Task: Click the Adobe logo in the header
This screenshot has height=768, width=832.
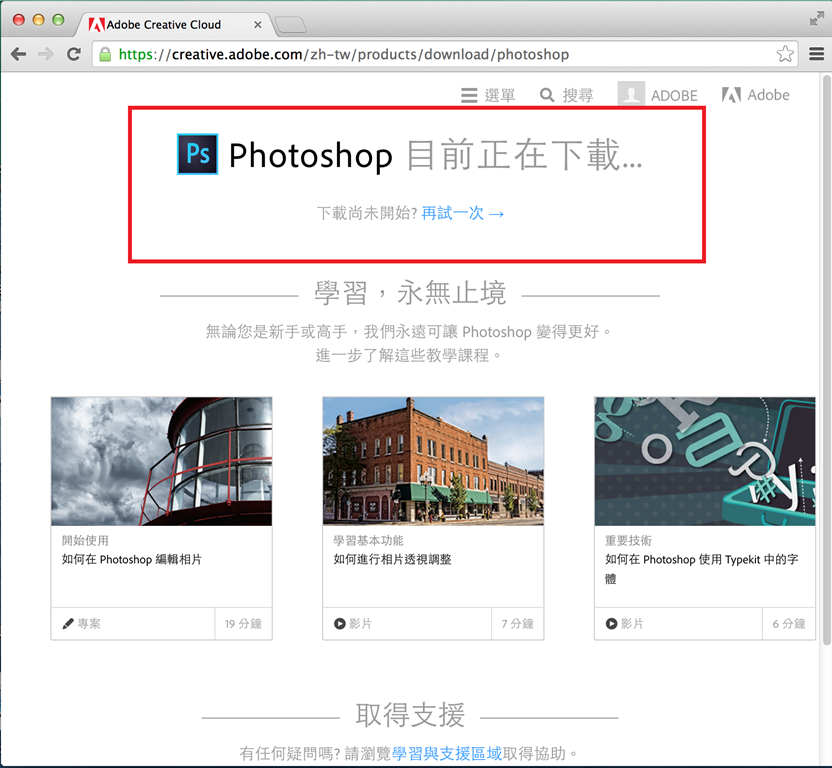Action: 756,95
